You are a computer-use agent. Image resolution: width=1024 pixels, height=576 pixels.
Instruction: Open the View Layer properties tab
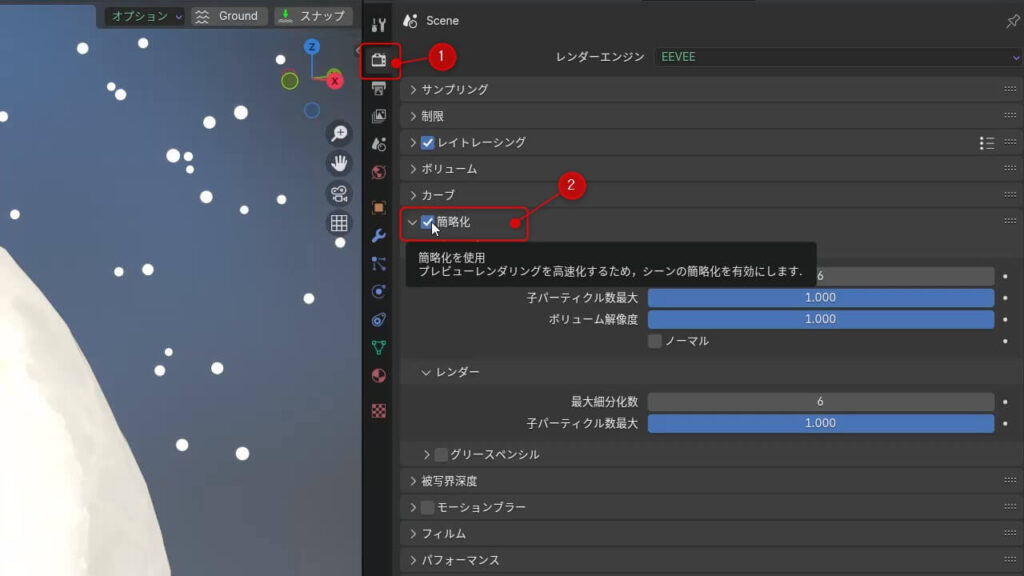click(x=379, y=116)
